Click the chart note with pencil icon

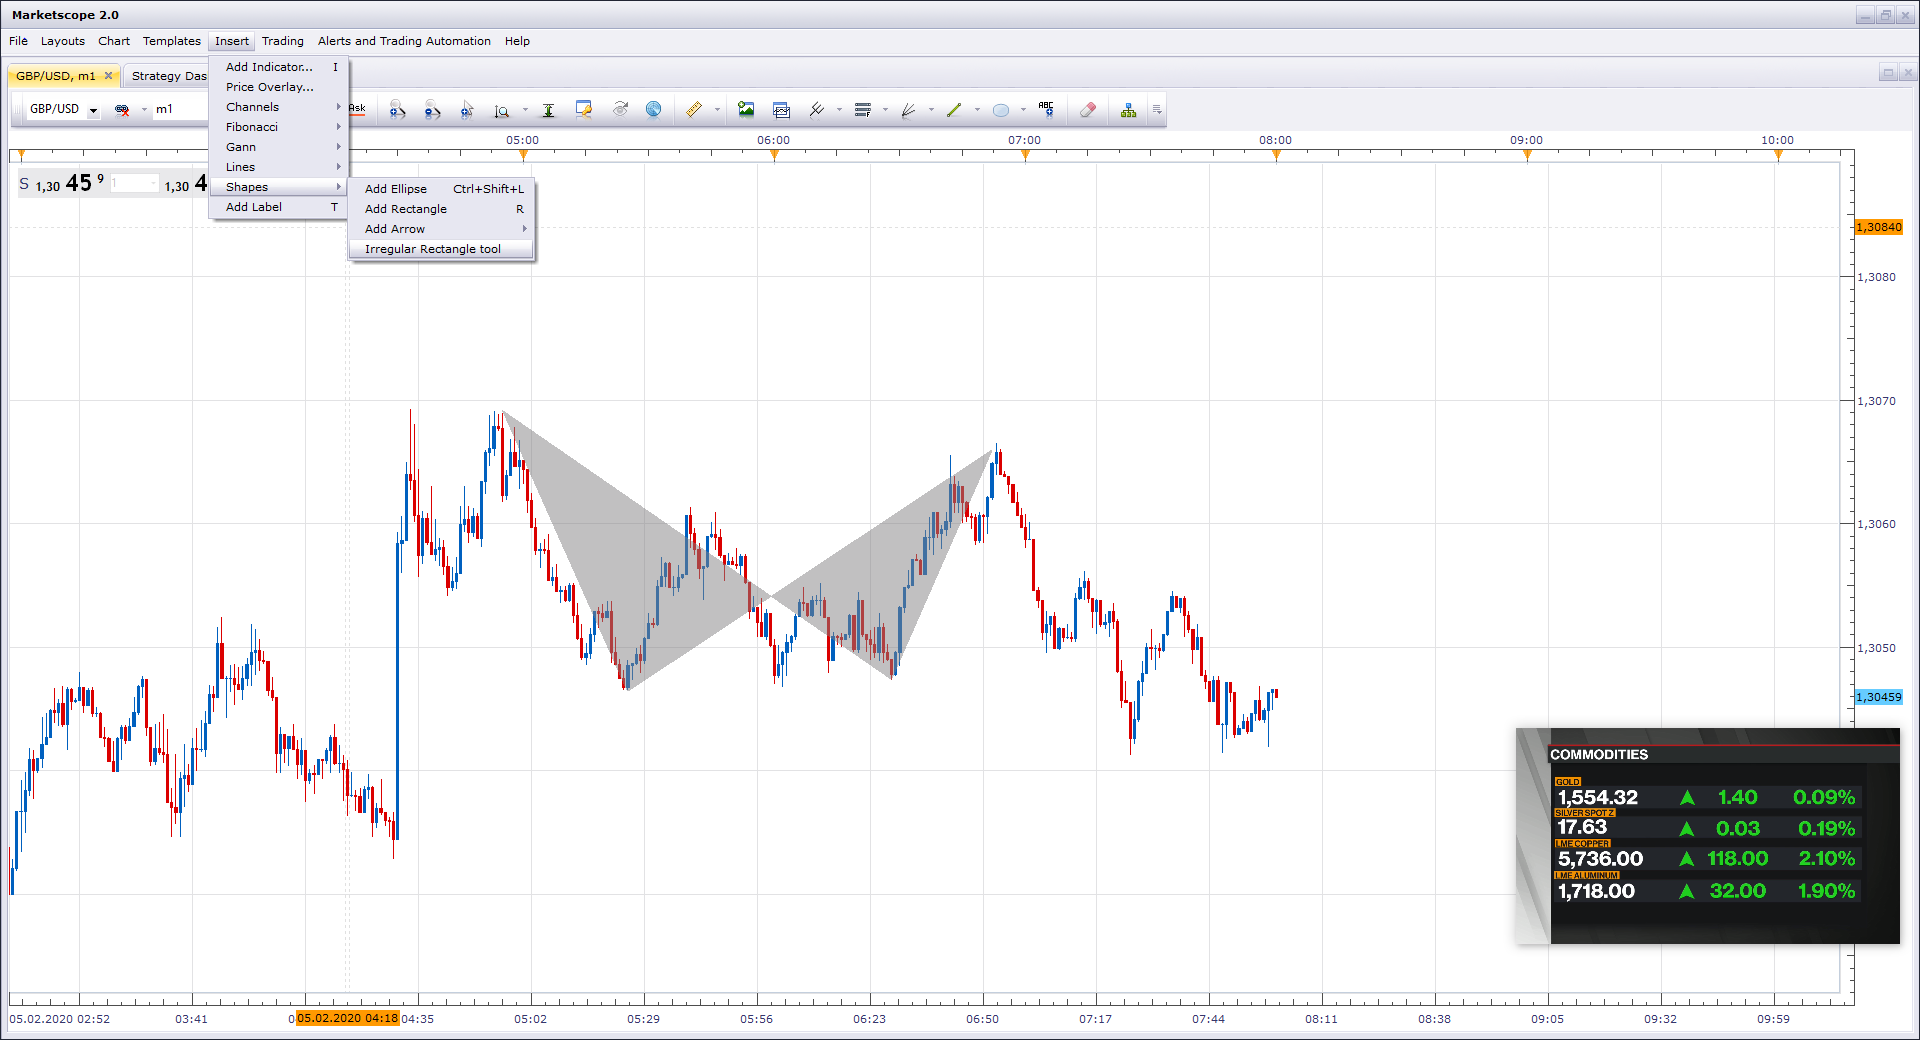[x=584, y=109]
